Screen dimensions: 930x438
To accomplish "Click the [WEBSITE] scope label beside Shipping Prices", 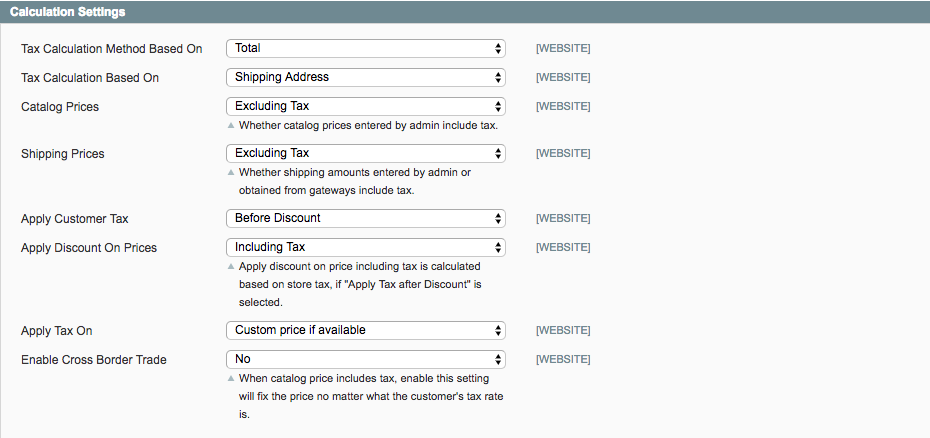I will [563, 154].
